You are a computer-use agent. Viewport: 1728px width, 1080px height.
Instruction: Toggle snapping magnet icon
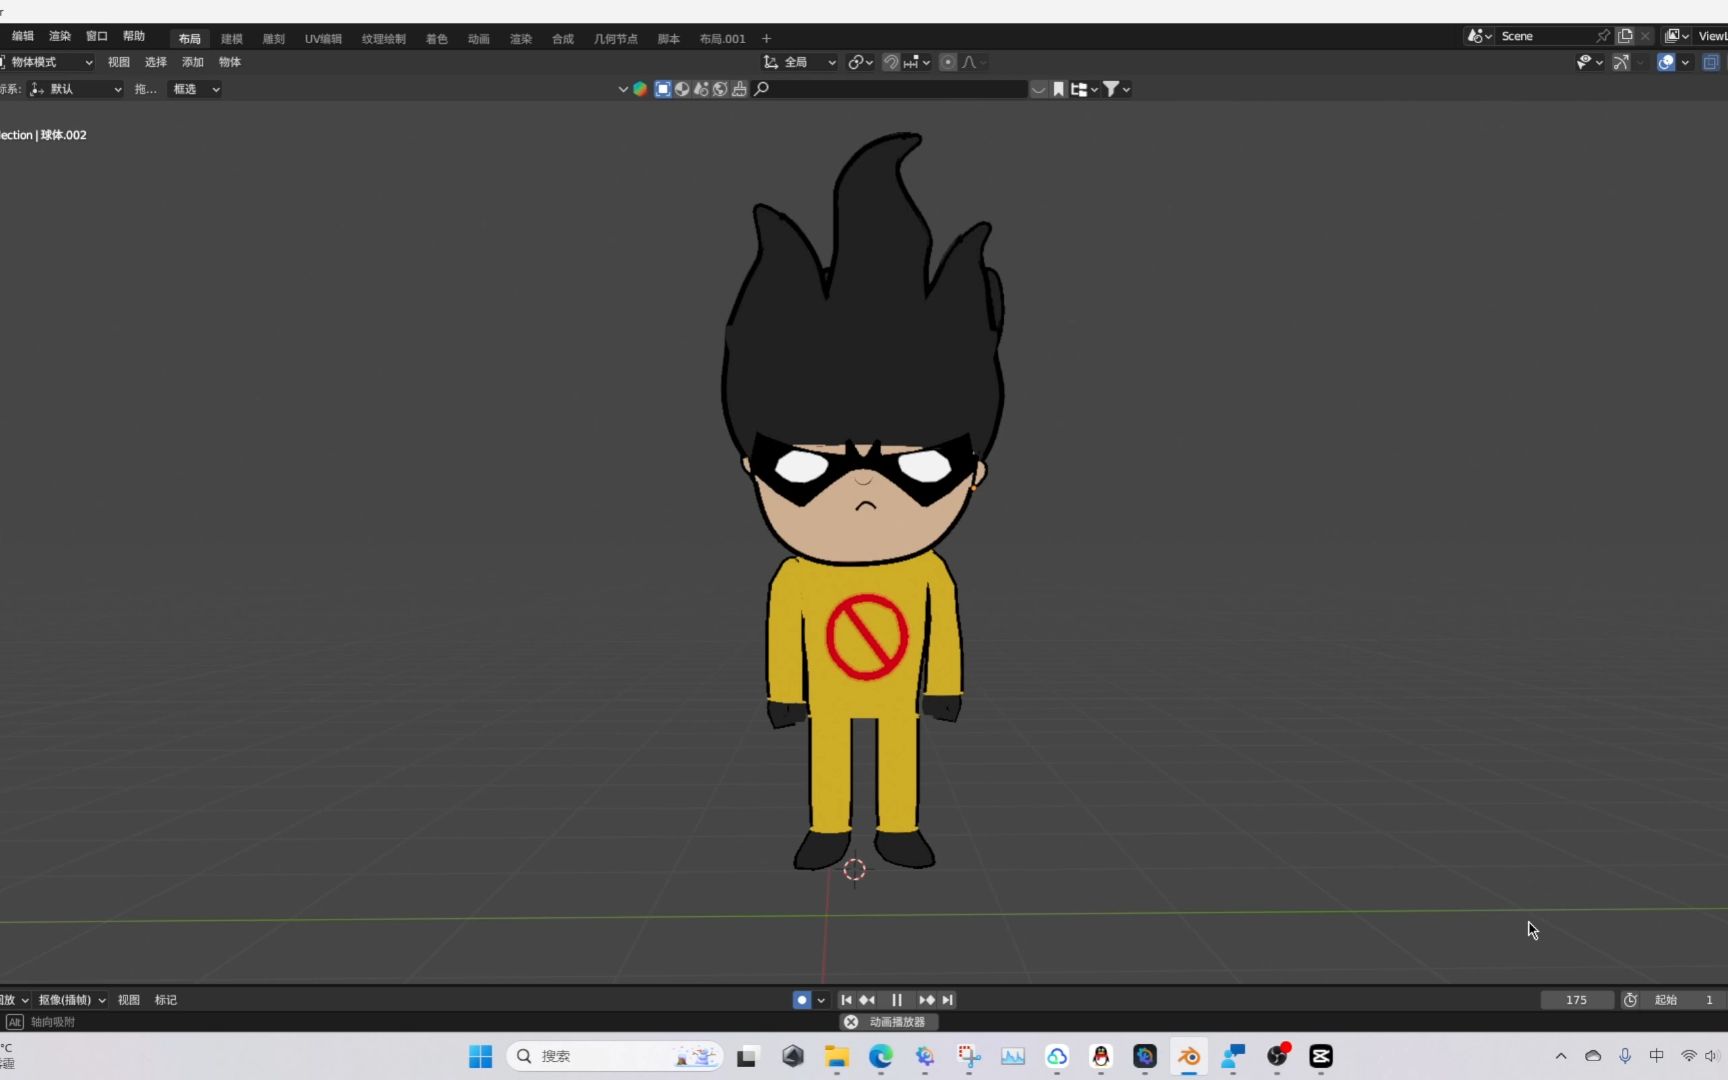(891, 62)
